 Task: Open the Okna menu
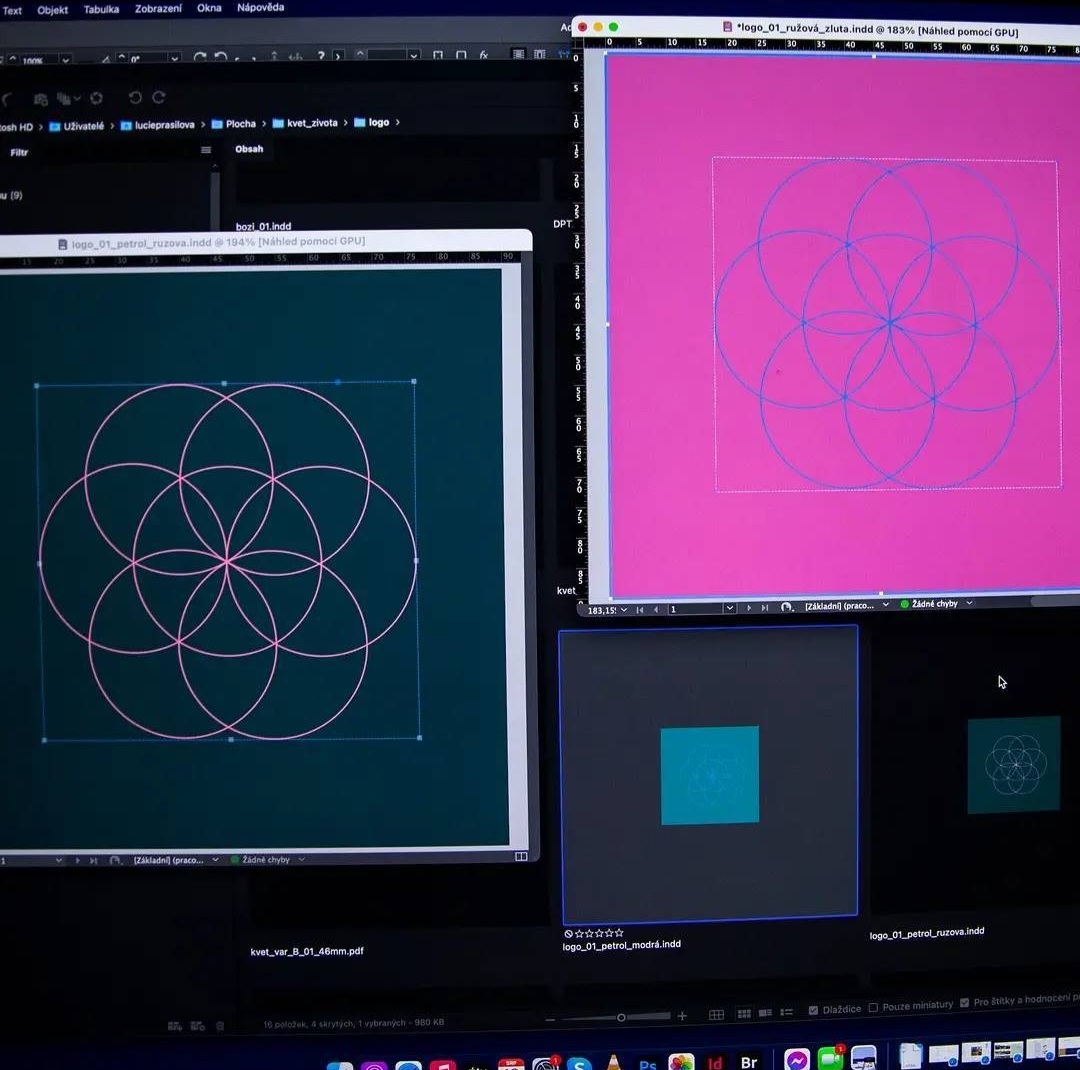point(209,8)
